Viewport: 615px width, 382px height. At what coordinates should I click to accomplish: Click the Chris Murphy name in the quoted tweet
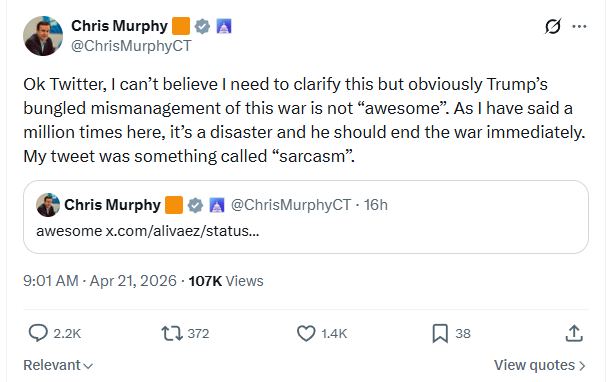point(113,205)
